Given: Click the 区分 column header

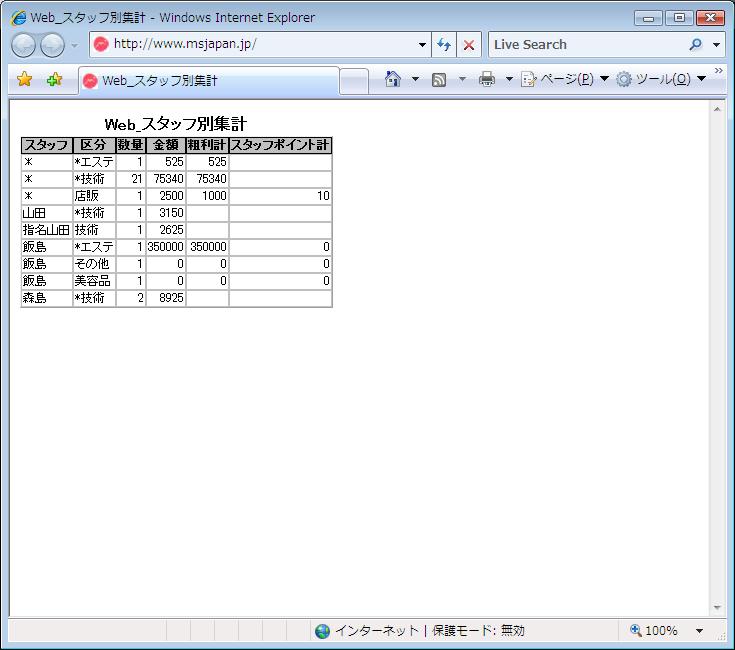Looking at the screenshot, I should [94, 145].
